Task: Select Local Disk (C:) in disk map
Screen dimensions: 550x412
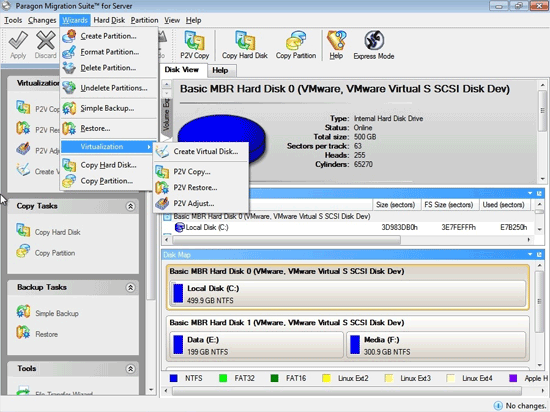Action: coord(347,294)
